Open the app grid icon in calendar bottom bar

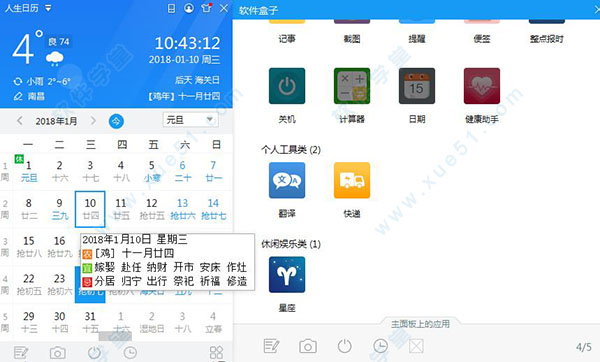click(x=216, y=352)
